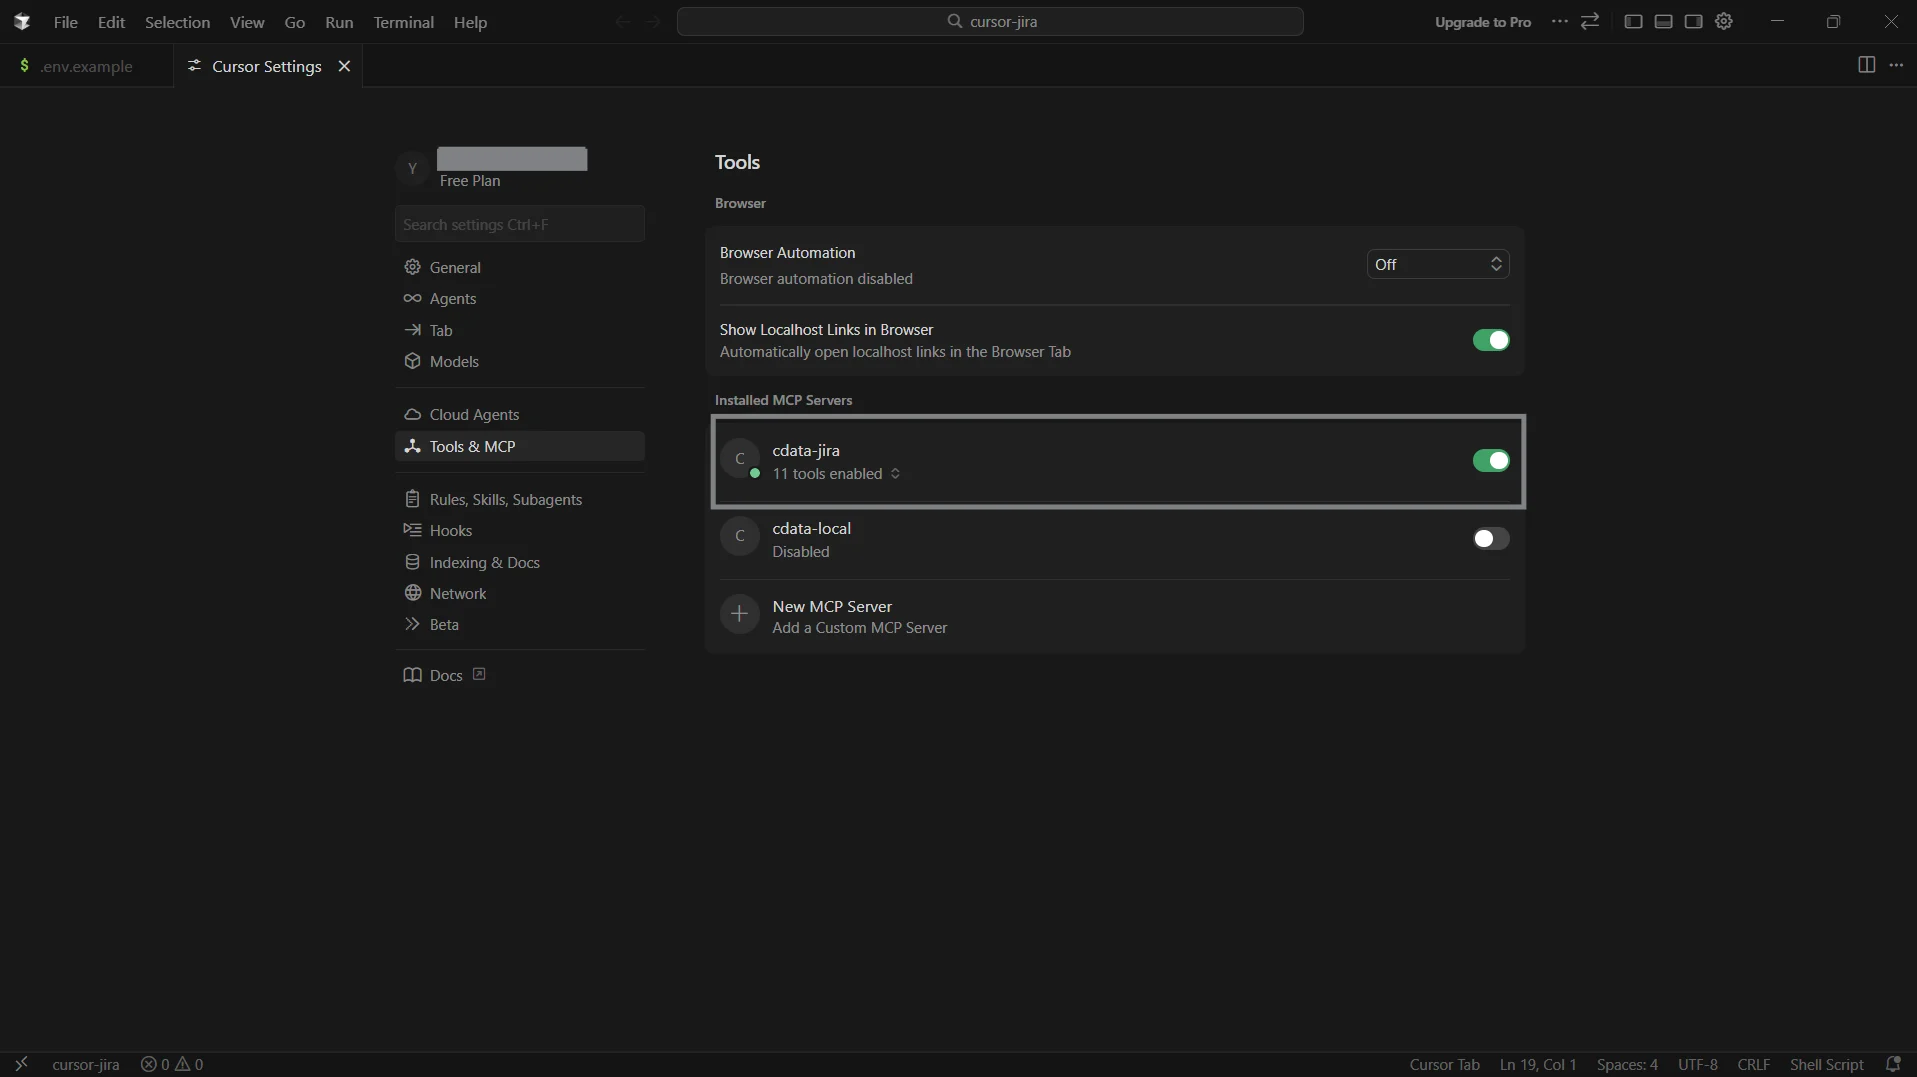Disable the cdata-jira MCP server toggle
Viewport: 1917px width, 1077px height.
click(1490, 461)
